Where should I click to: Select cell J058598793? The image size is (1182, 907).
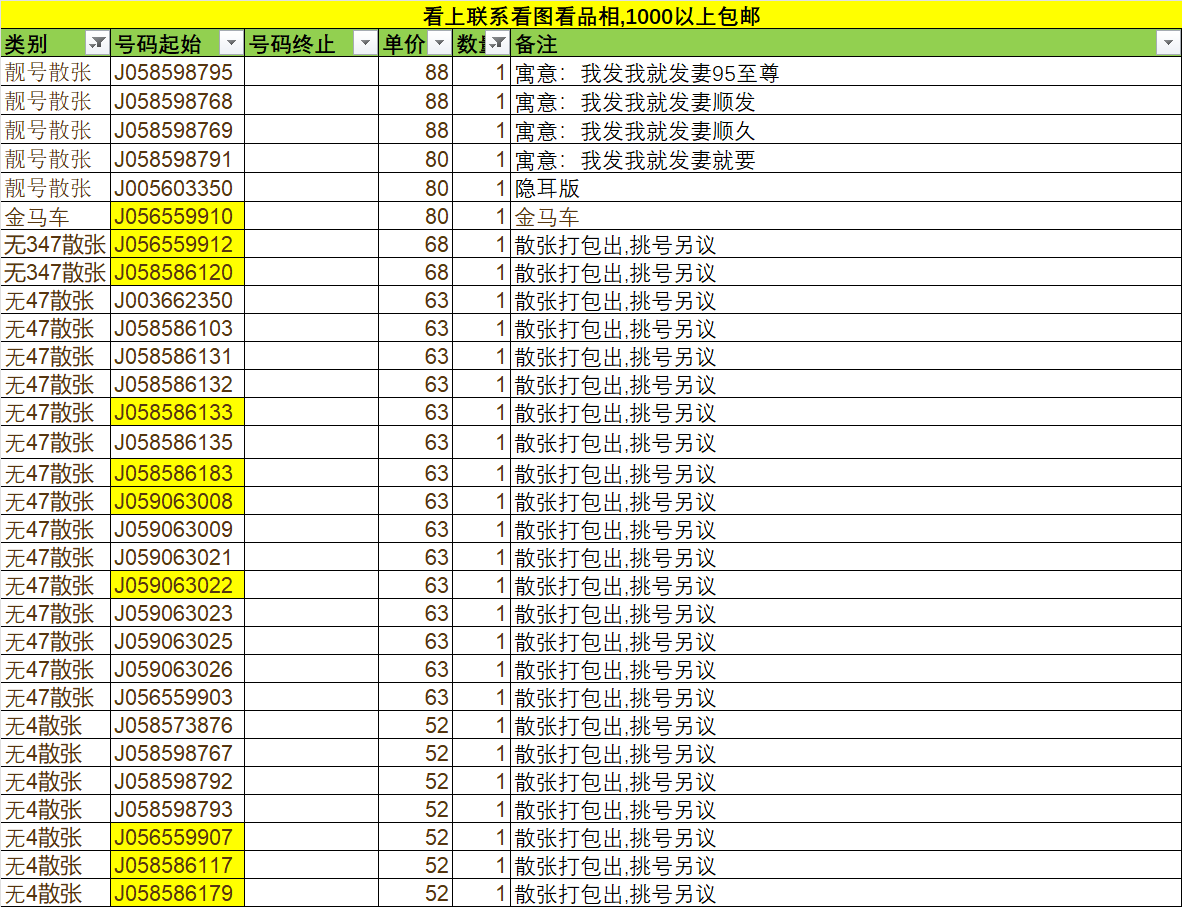click(178, 808)
